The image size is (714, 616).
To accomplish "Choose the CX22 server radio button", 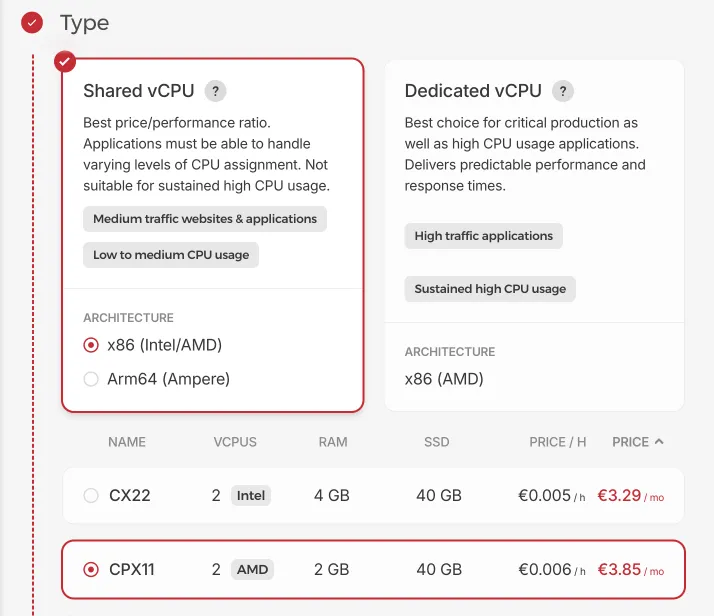I will 91,495.
